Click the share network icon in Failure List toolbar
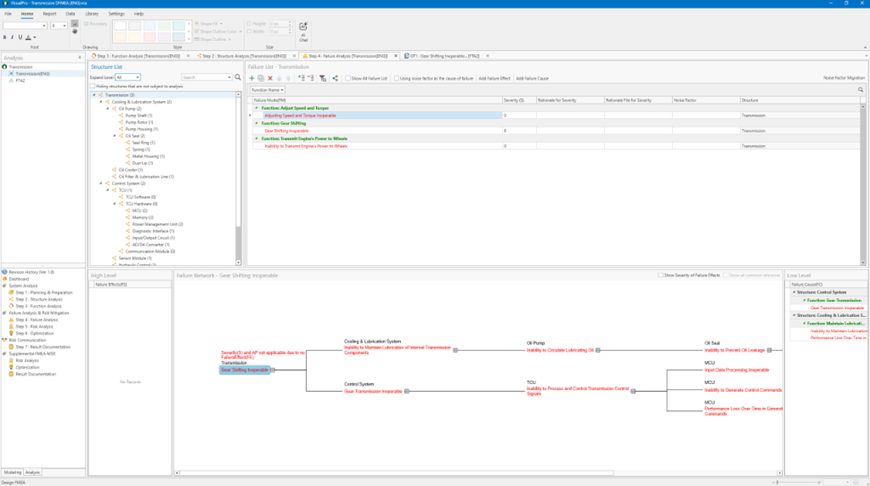This screenshot has height=486, width=870. pos(335,78)
